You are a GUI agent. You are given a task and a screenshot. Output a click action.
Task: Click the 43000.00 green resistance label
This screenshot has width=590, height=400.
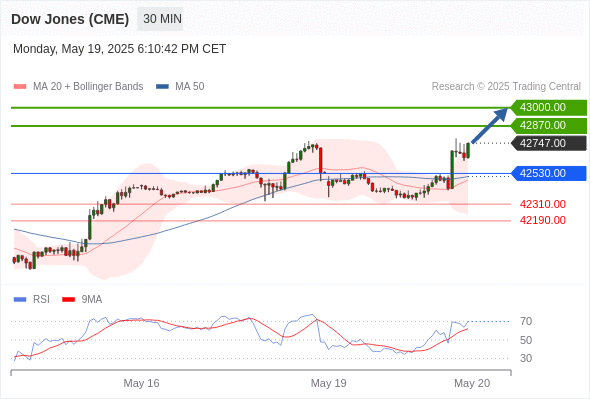(549, 108)
